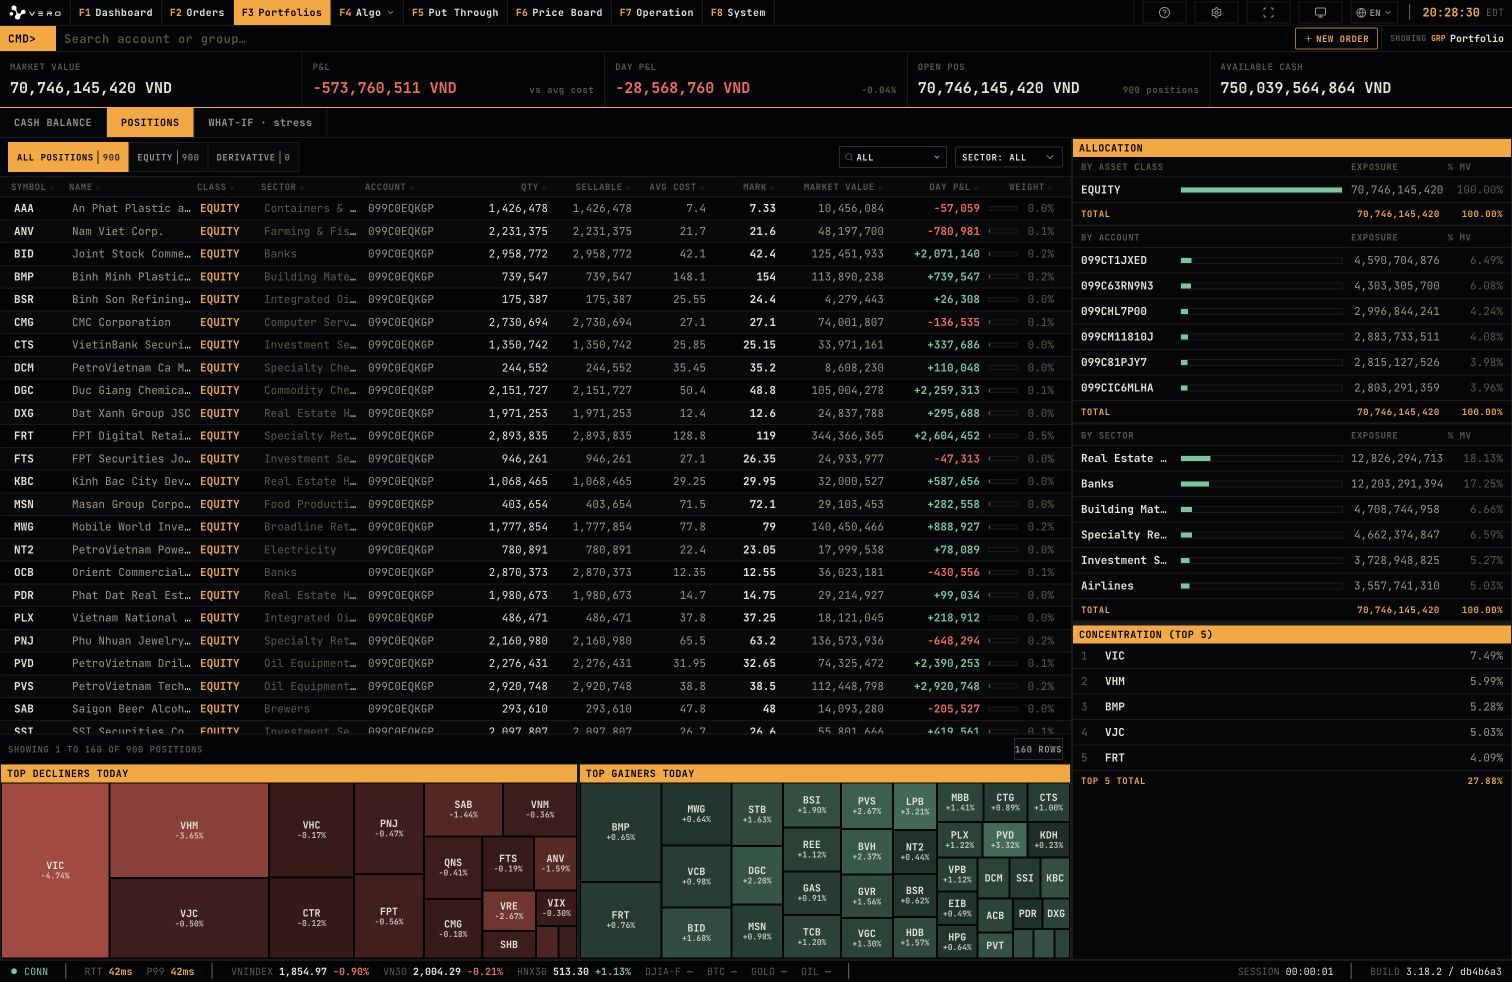Expand the F4 Algo menu chevron
Viewport: 1512px width, 982px height.
click(x=390, y=13)
